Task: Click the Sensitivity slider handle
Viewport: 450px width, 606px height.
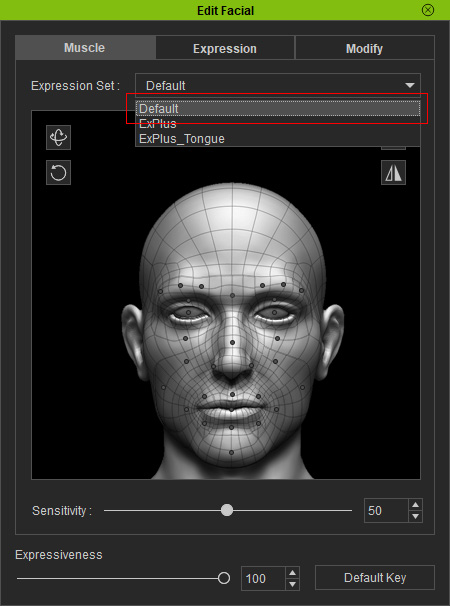Action: [227, 510]
